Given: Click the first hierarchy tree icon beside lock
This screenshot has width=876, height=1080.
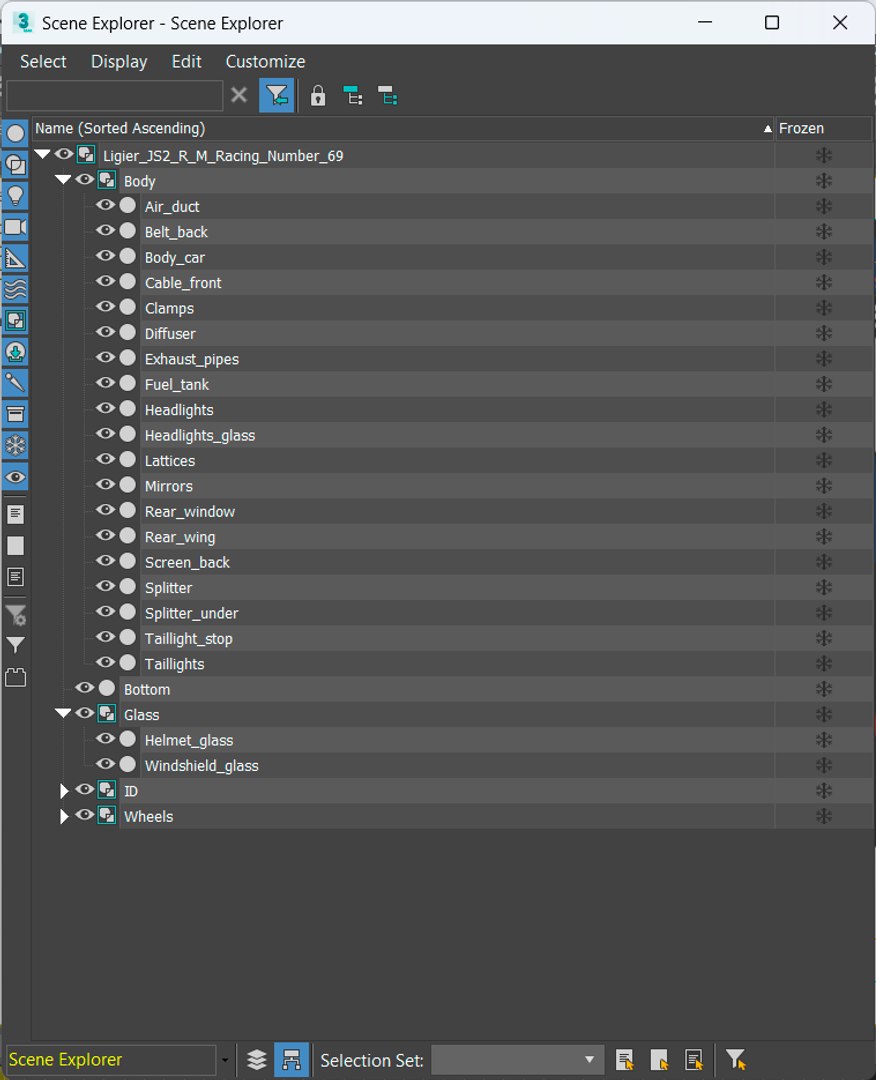Looking at the screenshot, I should point(353,96).
